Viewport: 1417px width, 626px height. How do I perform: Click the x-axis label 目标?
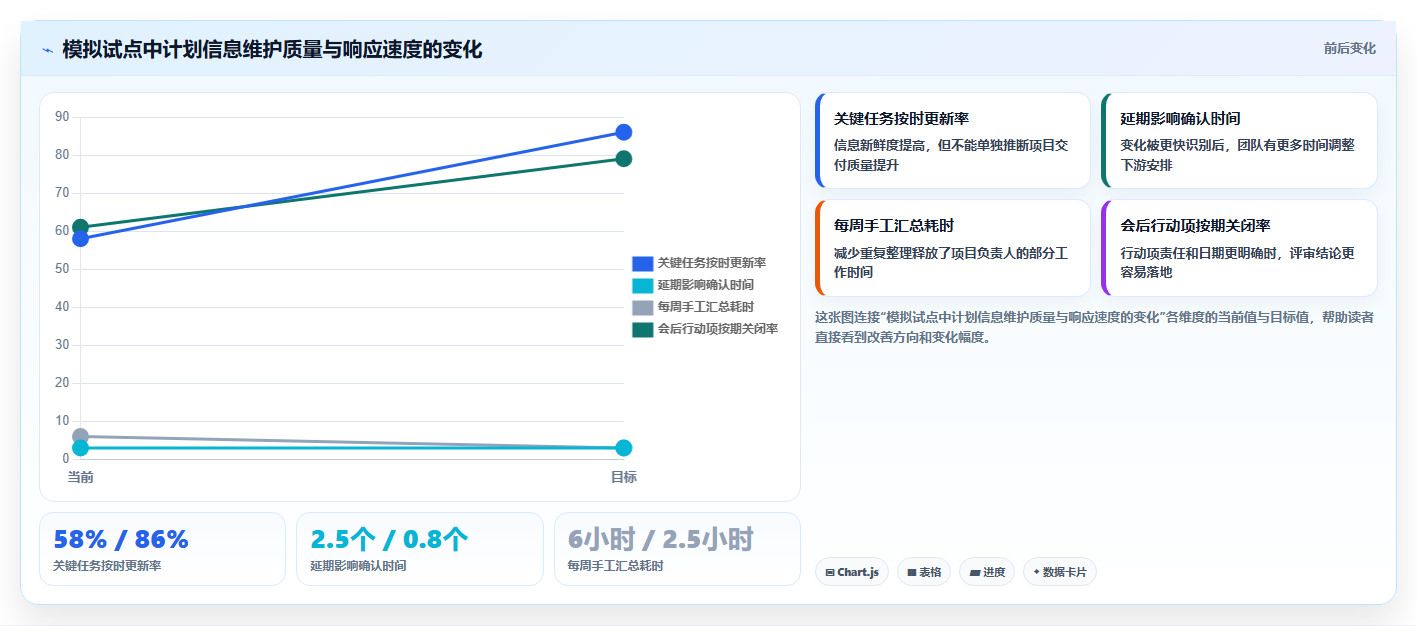[x=623, y=478]
